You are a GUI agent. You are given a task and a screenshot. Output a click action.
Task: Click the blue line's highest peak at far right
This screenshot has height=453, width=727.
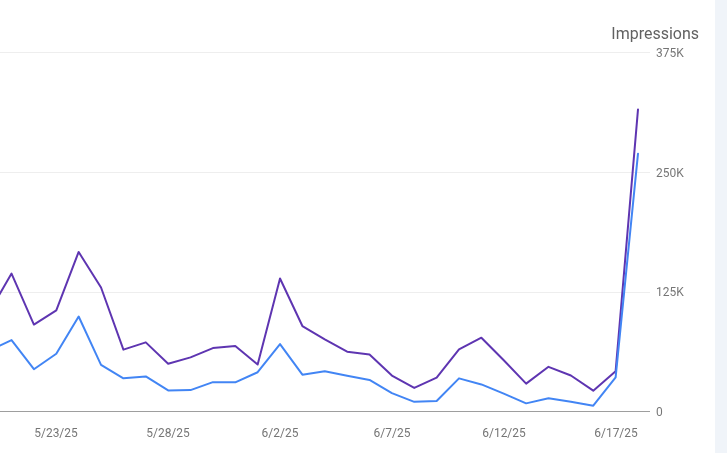[x=638, y=154]
